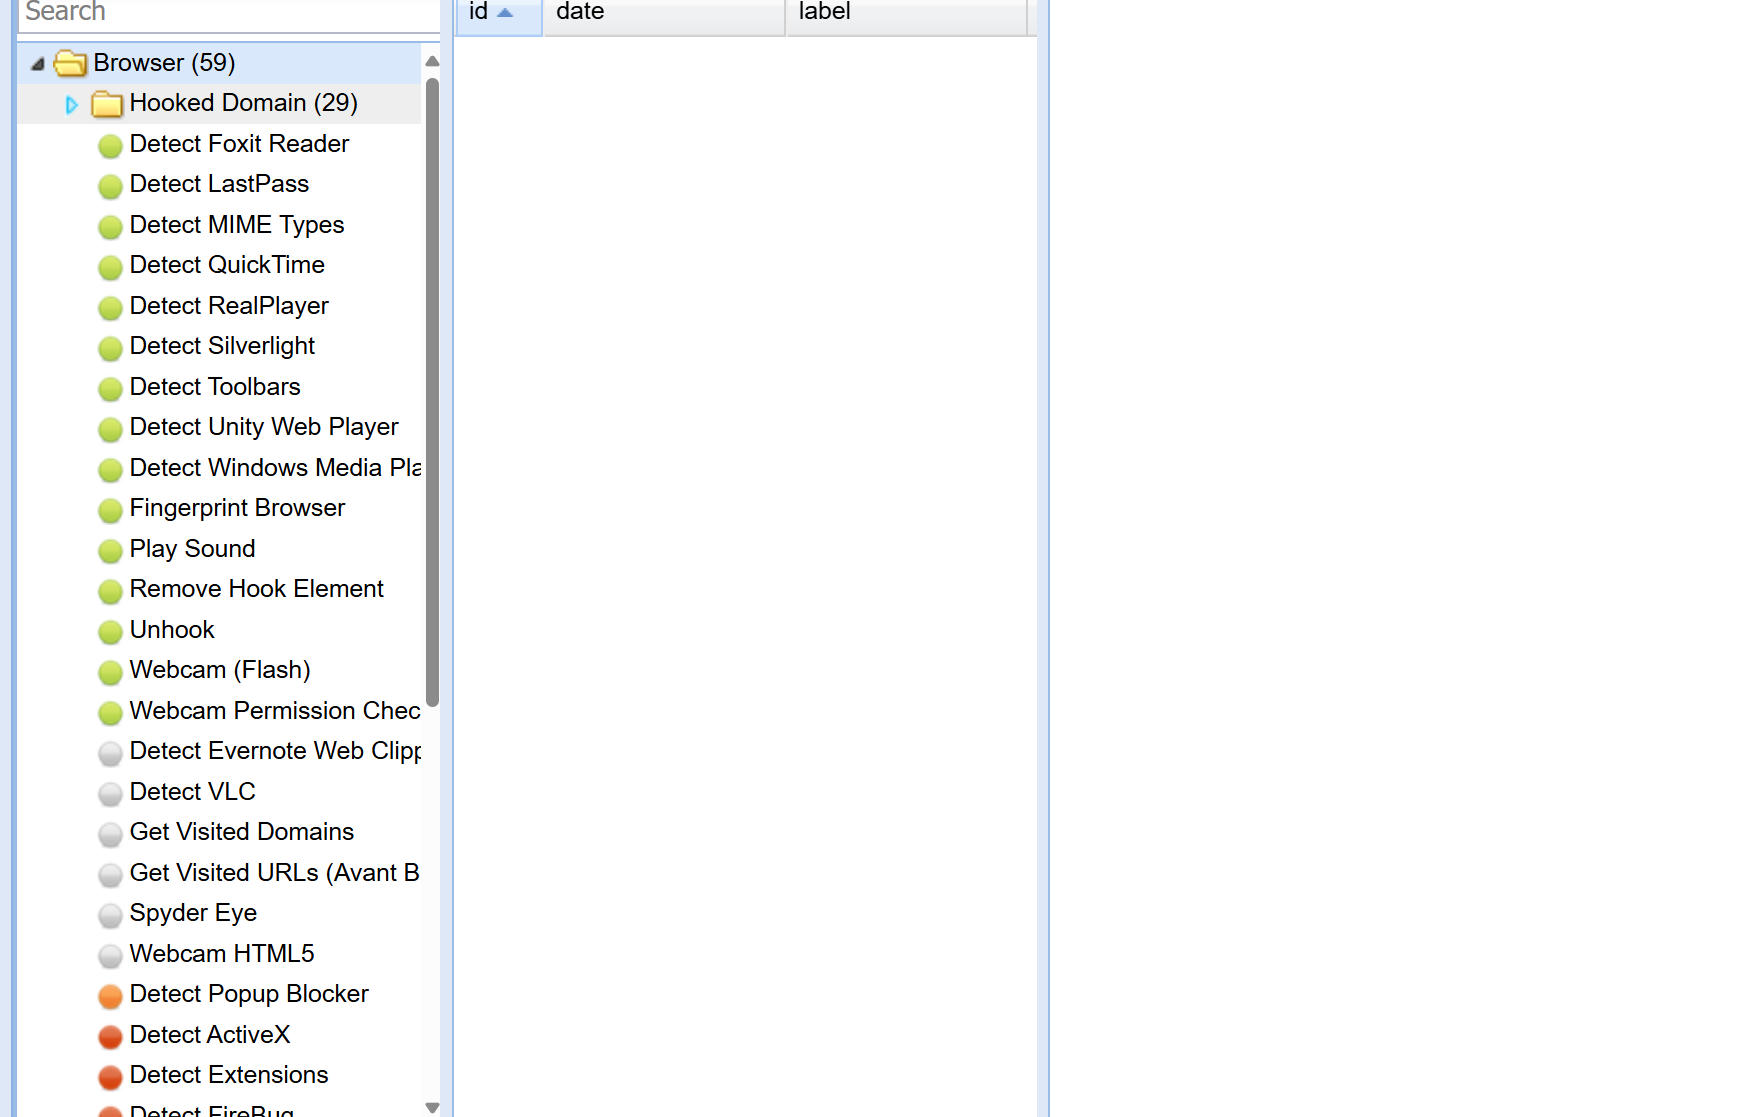Click the module tree vertical scrollbar thumb
Viewport: 1745px width, 1117px height.
(432, 392)
